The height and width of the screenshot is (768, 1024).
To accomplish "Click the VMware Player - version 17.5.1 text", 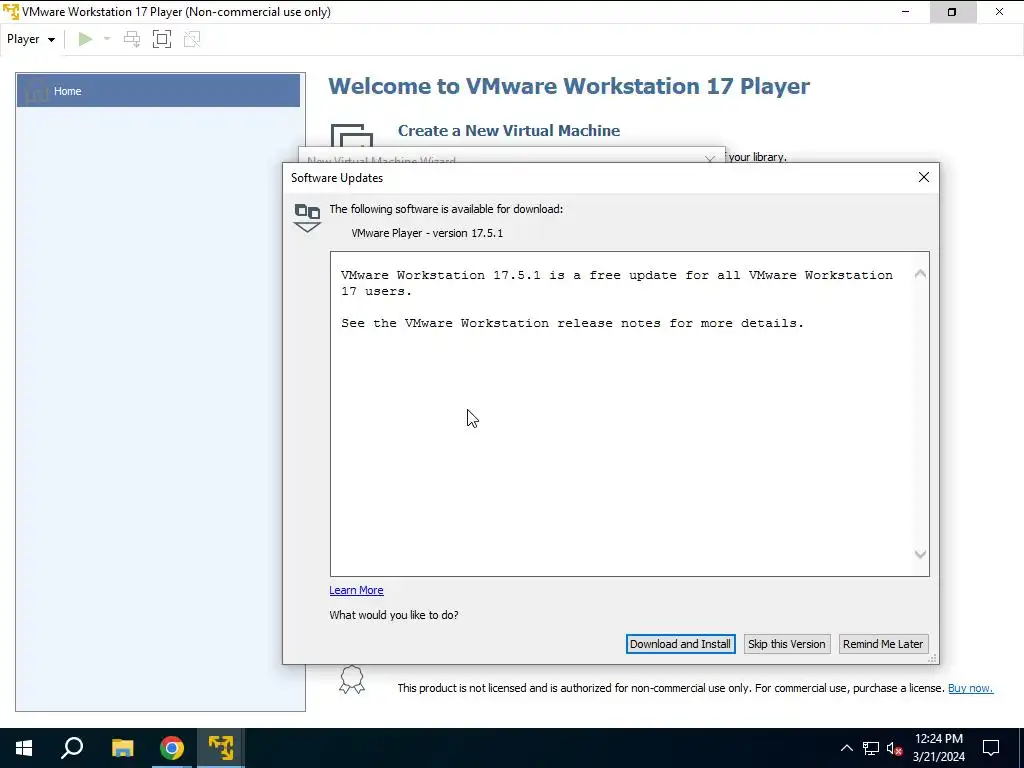I will click(x=427, y=233).
